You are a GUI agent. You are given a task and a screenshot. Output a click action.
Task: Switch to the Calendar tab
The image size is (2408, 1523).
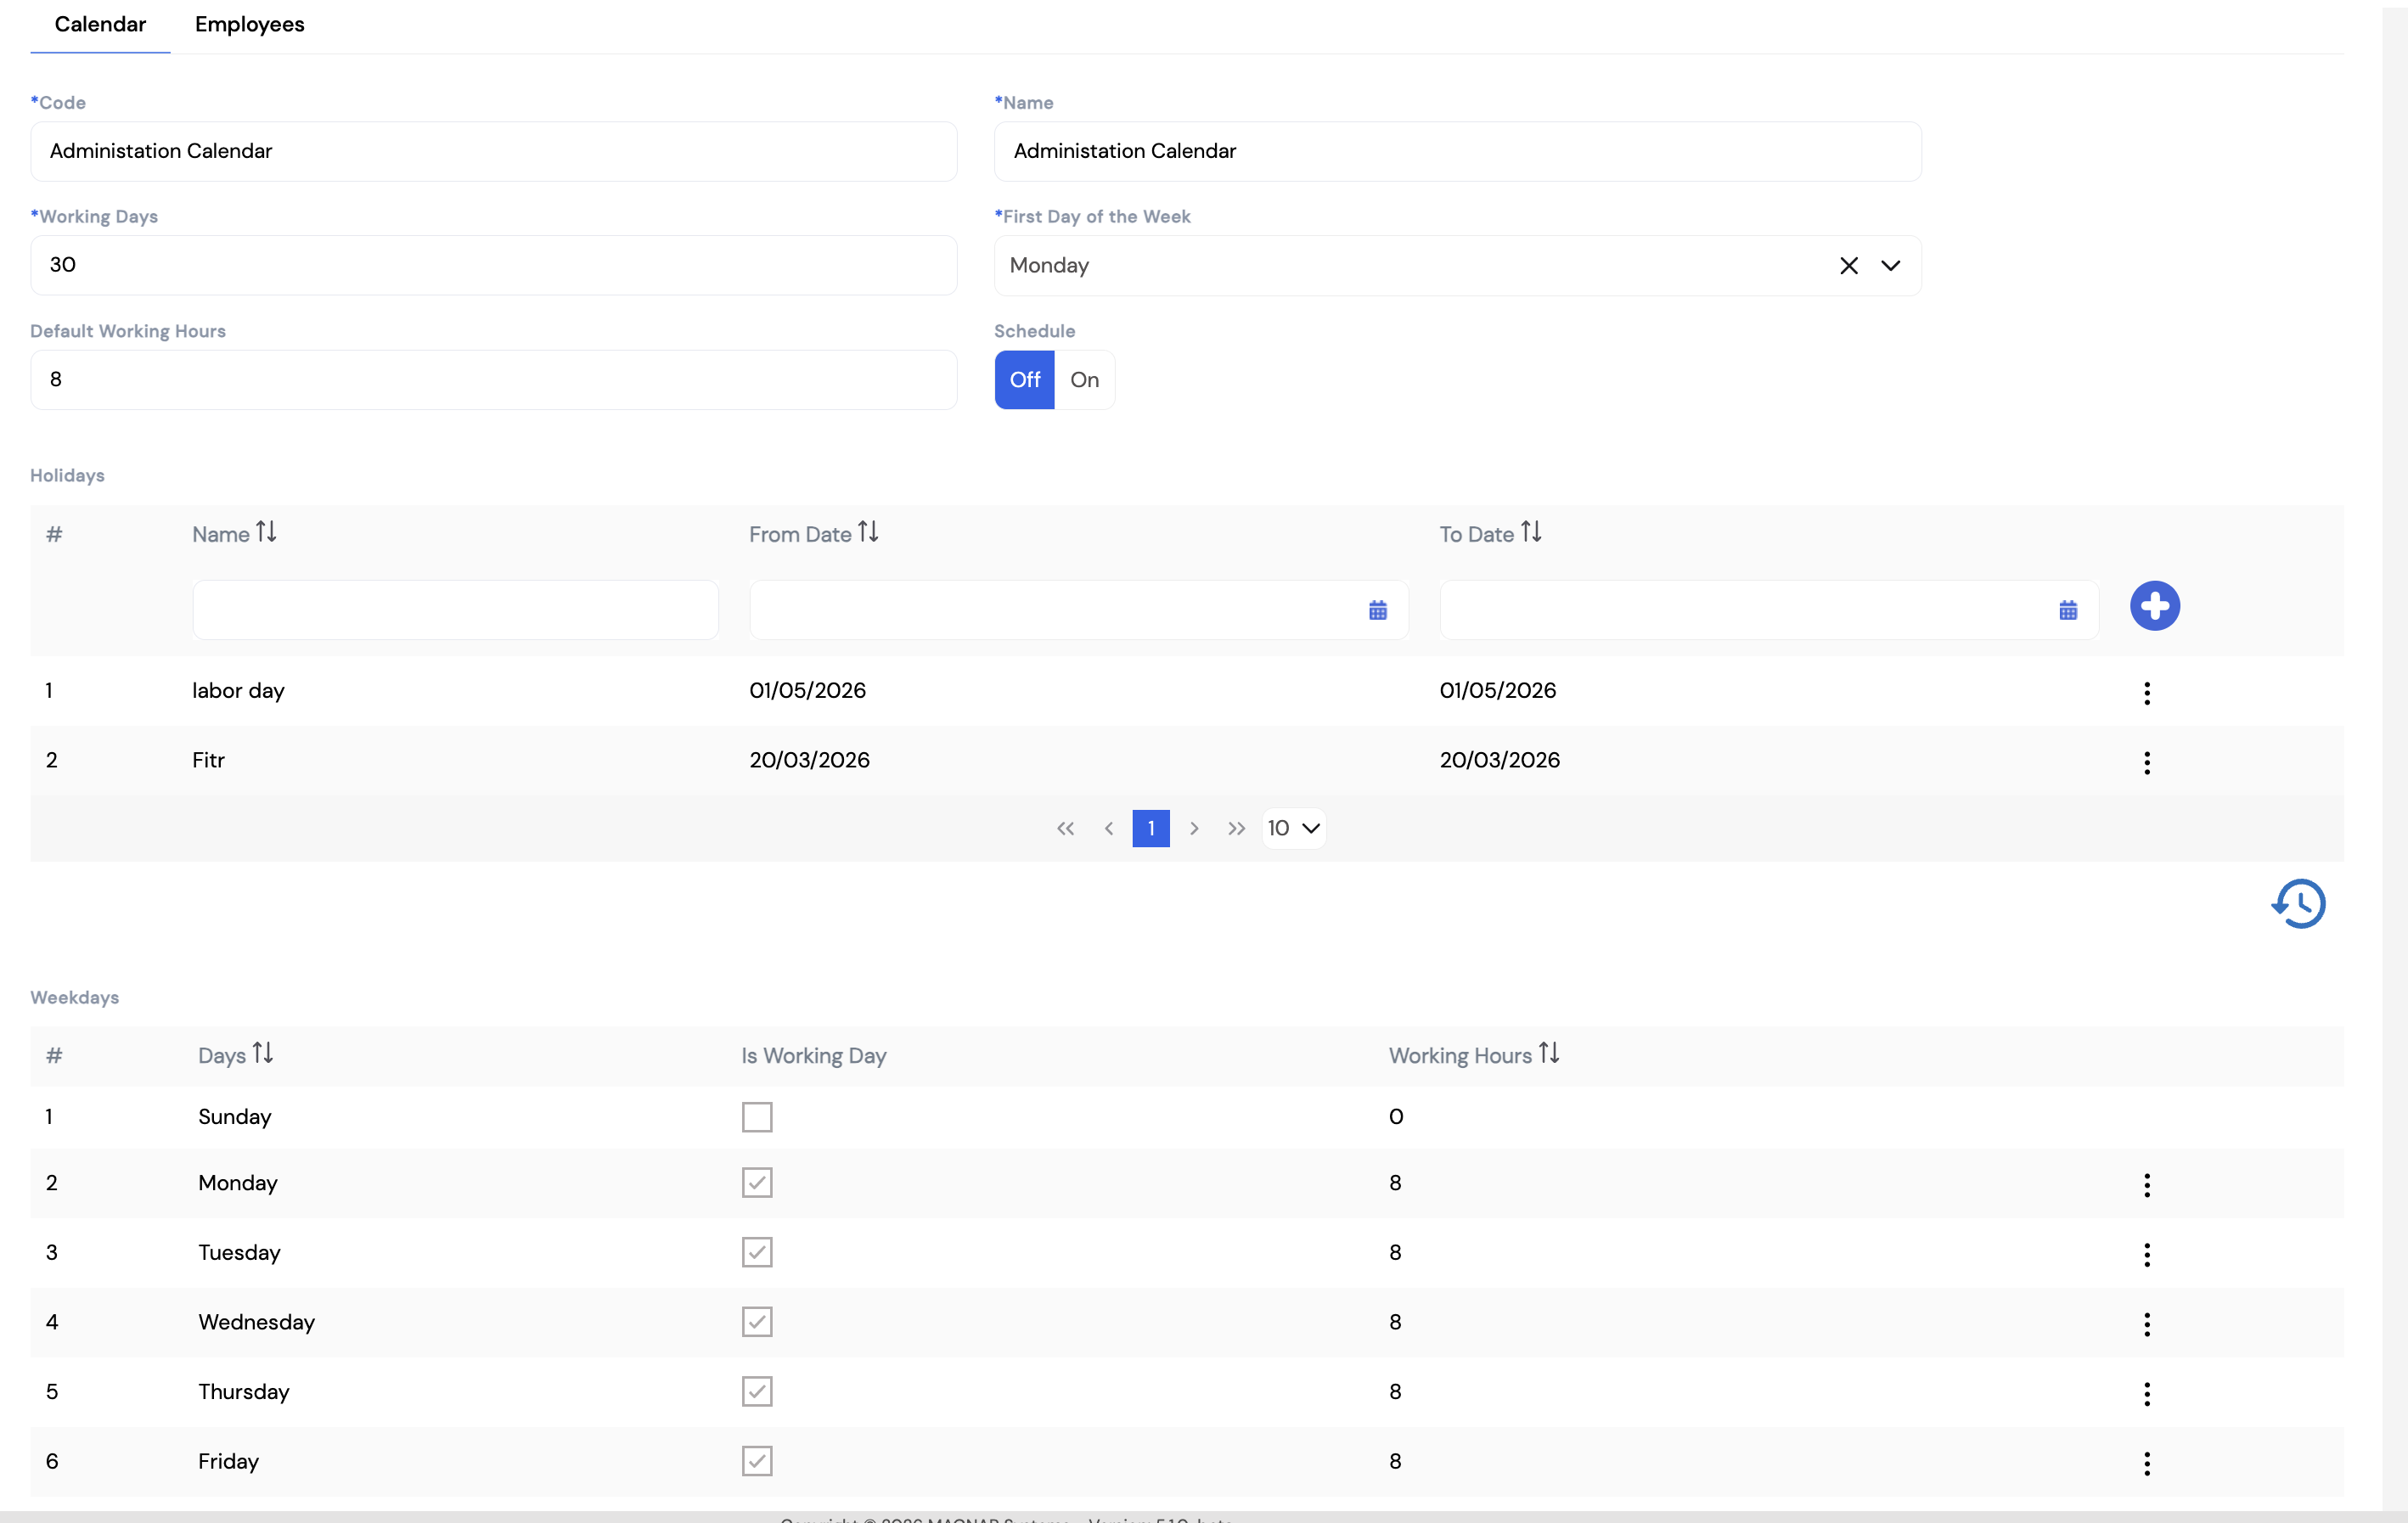click(x=100, y=25)
